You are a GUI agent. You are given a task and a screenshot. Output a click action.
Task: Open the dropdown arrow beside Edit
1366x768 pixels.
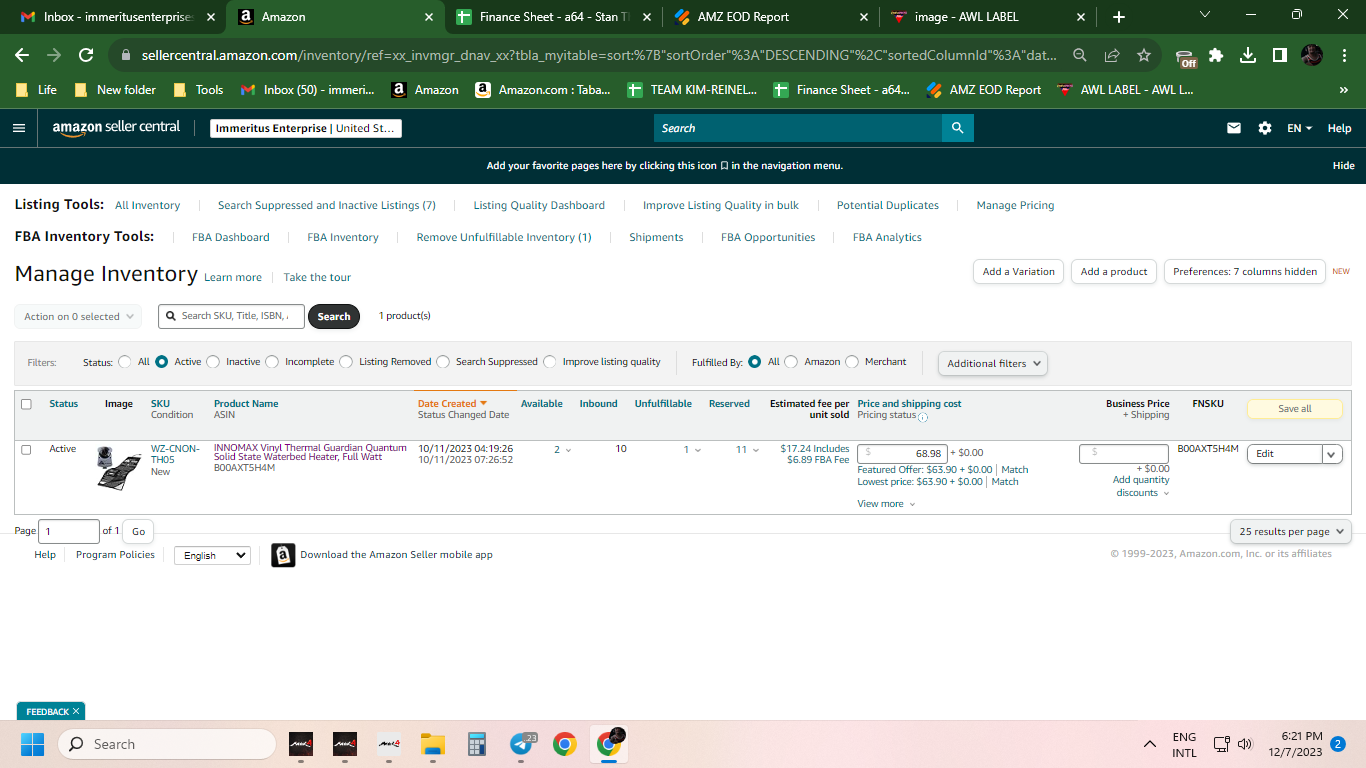[x=1332, y=454]
